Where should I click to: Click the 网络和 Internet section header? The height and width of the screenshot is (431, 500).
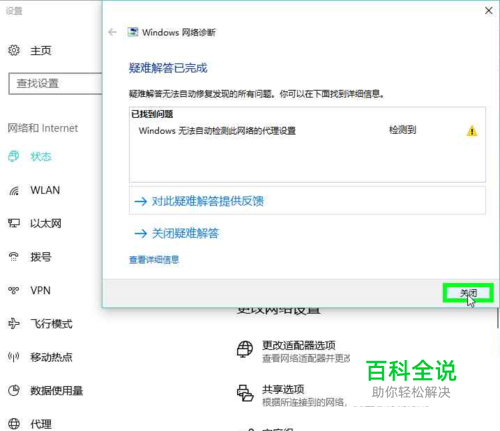pyautogui.click(x=43, y=128)
